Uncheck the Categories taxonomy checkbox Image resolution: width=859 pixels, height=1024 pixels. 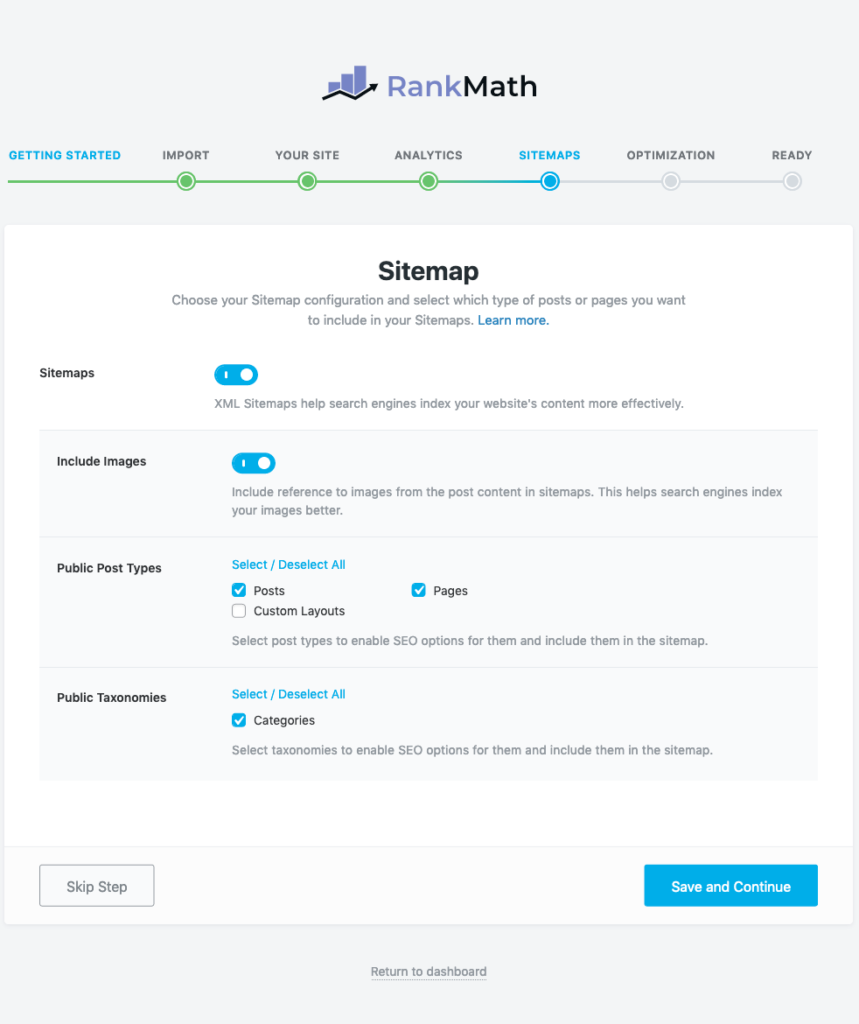click(x=239, y=720)
